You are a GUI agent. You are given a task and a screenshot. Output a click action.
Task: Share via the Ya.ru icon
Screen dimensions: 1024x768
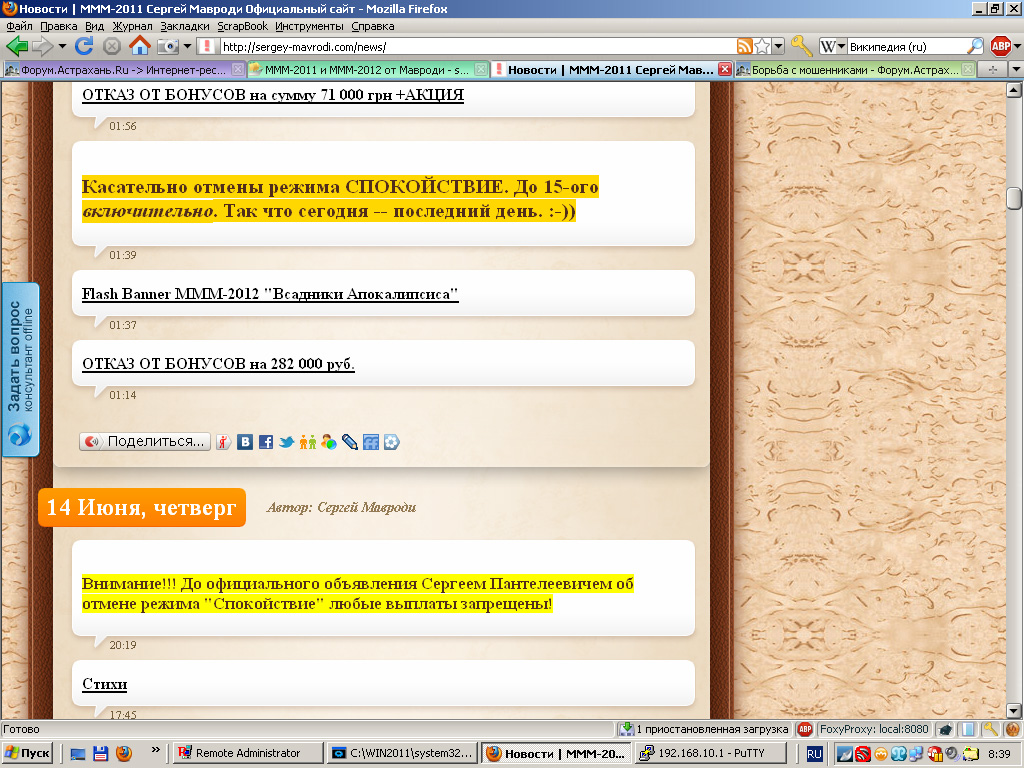click(223, 442)
